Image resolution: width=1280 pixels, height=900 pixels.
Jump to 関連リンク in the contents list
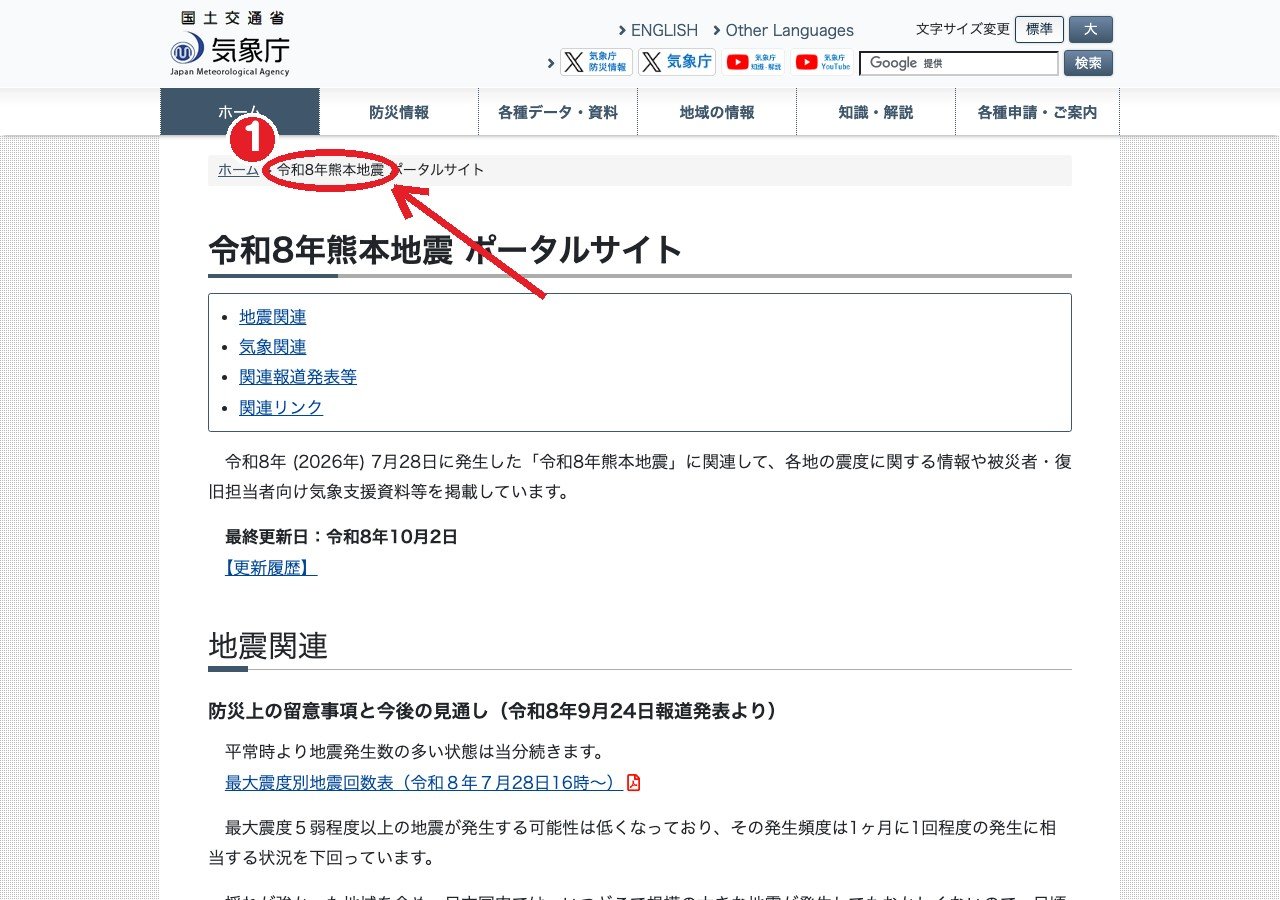click(x=281, y=408)
